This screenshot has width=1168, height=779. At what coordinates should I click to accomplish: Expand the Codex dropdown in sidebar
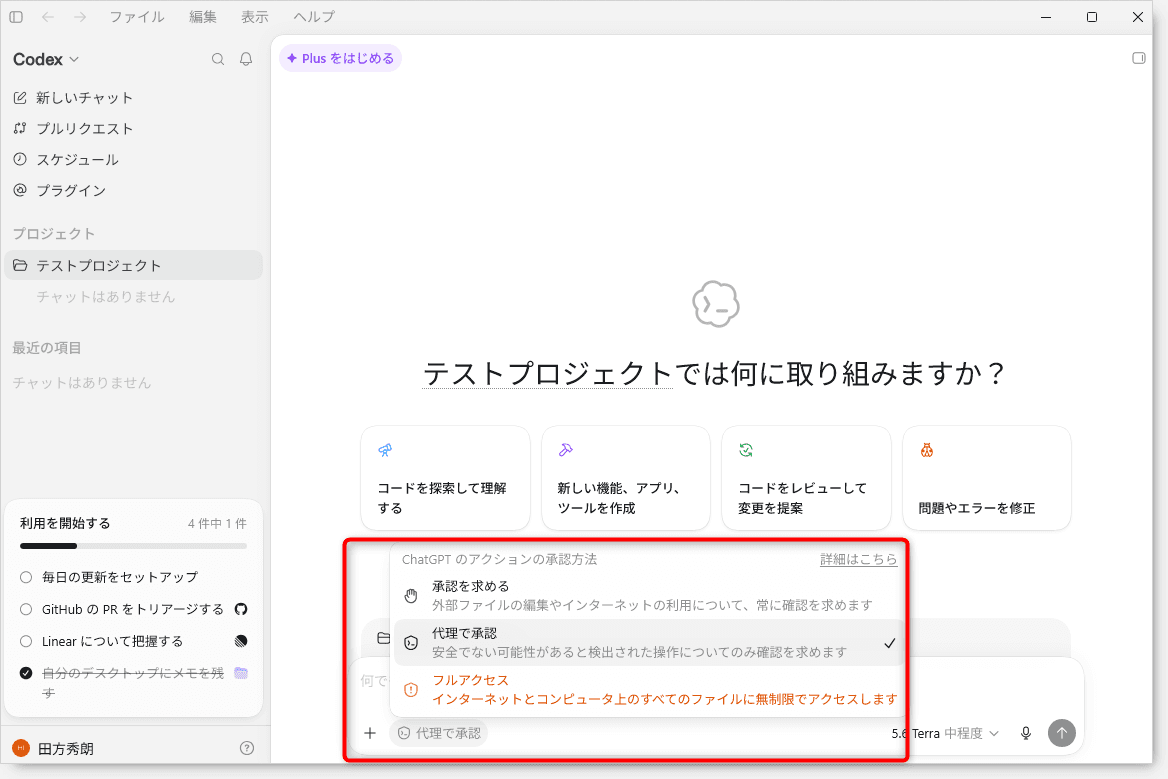45,60
